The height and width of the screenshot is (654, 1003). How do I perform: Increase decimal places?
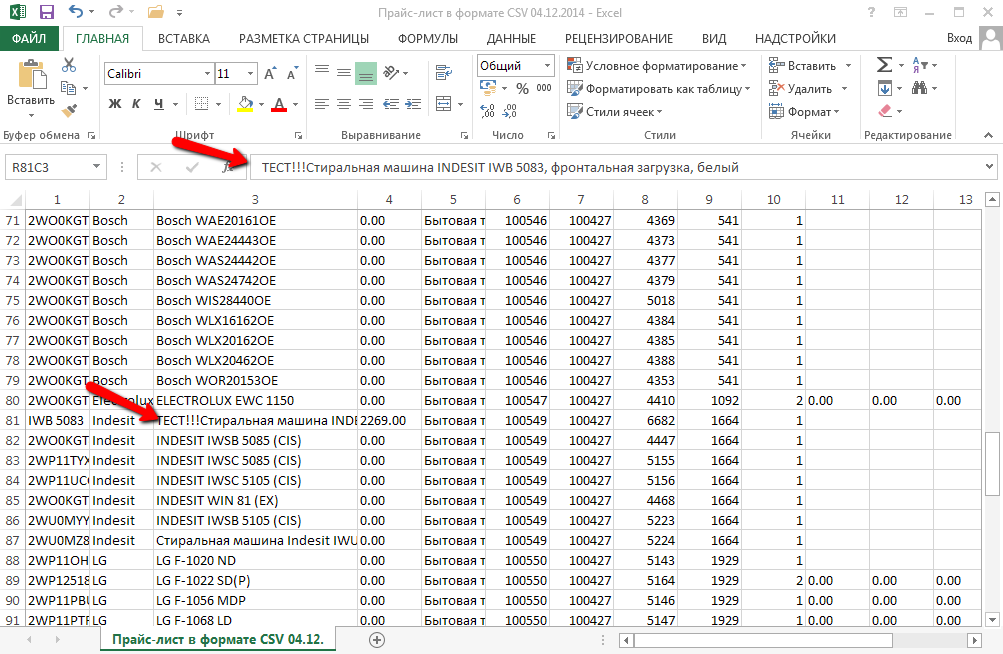(x=487, y=111)
